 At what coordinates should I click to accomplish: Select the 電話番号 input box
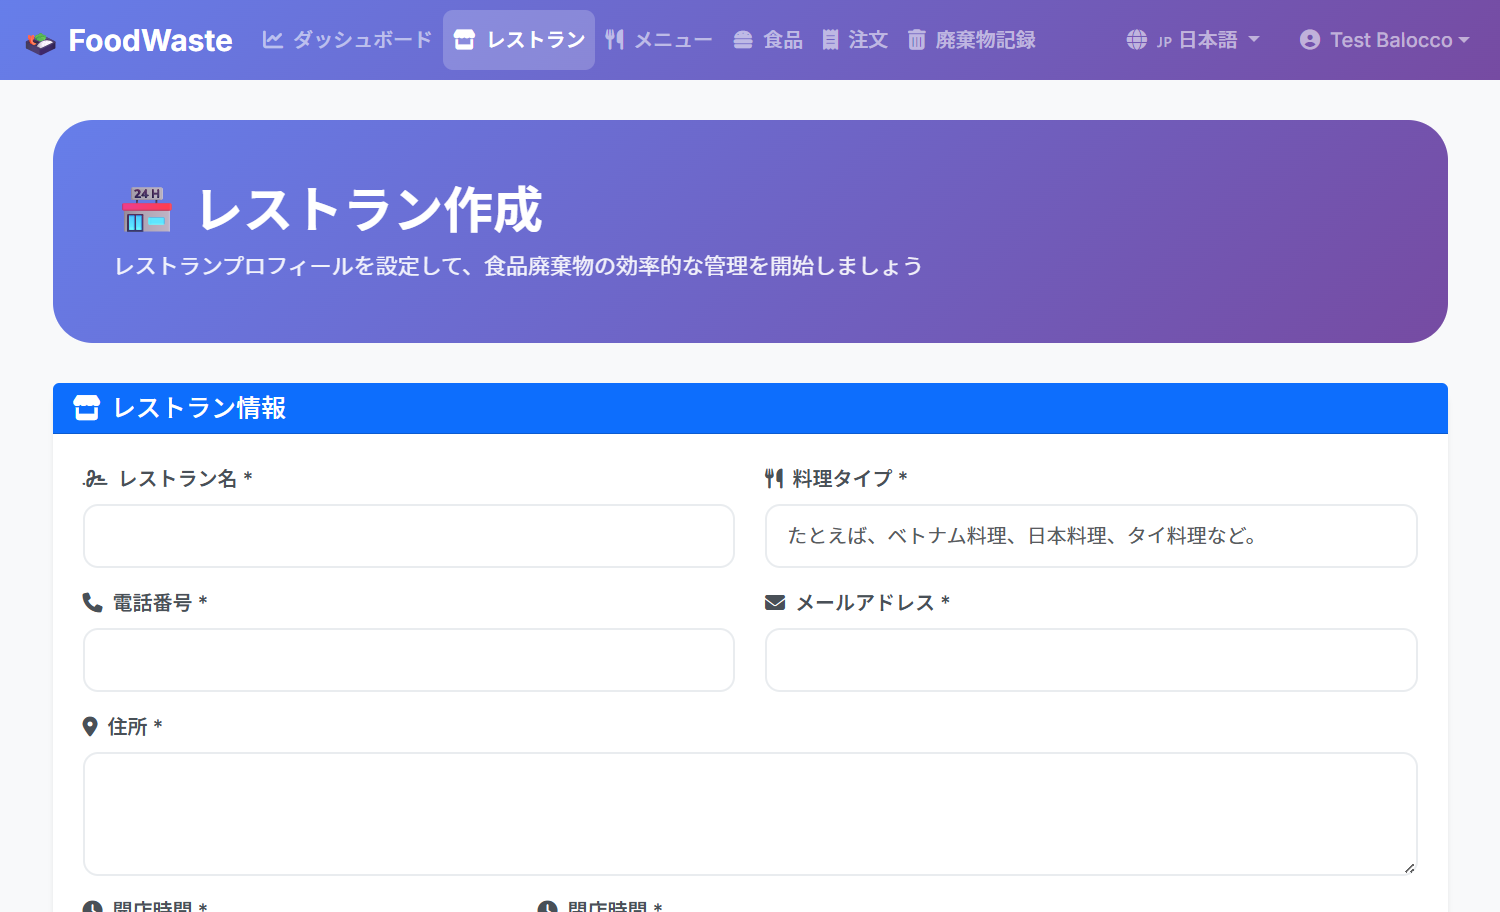pos(409,660)
